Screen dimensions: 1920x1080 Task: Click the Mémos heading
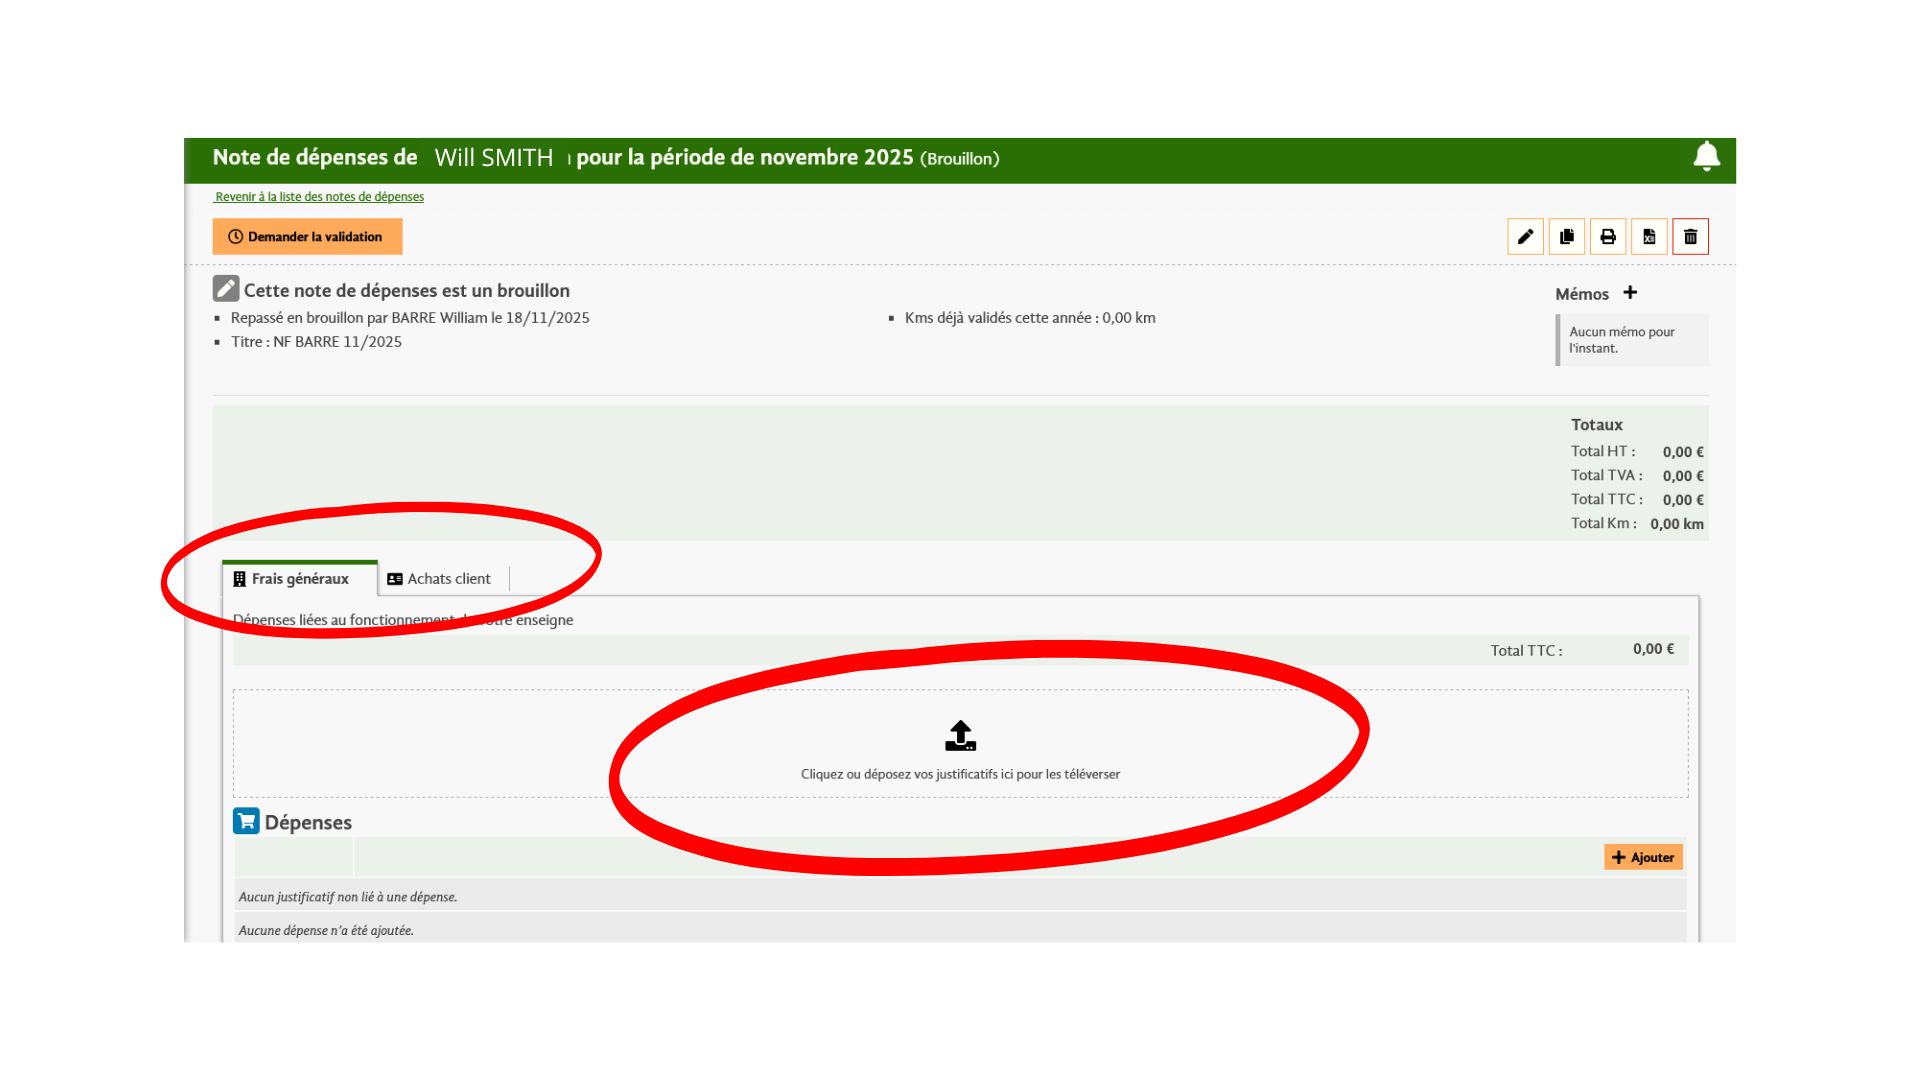(x=1582, y=294)
